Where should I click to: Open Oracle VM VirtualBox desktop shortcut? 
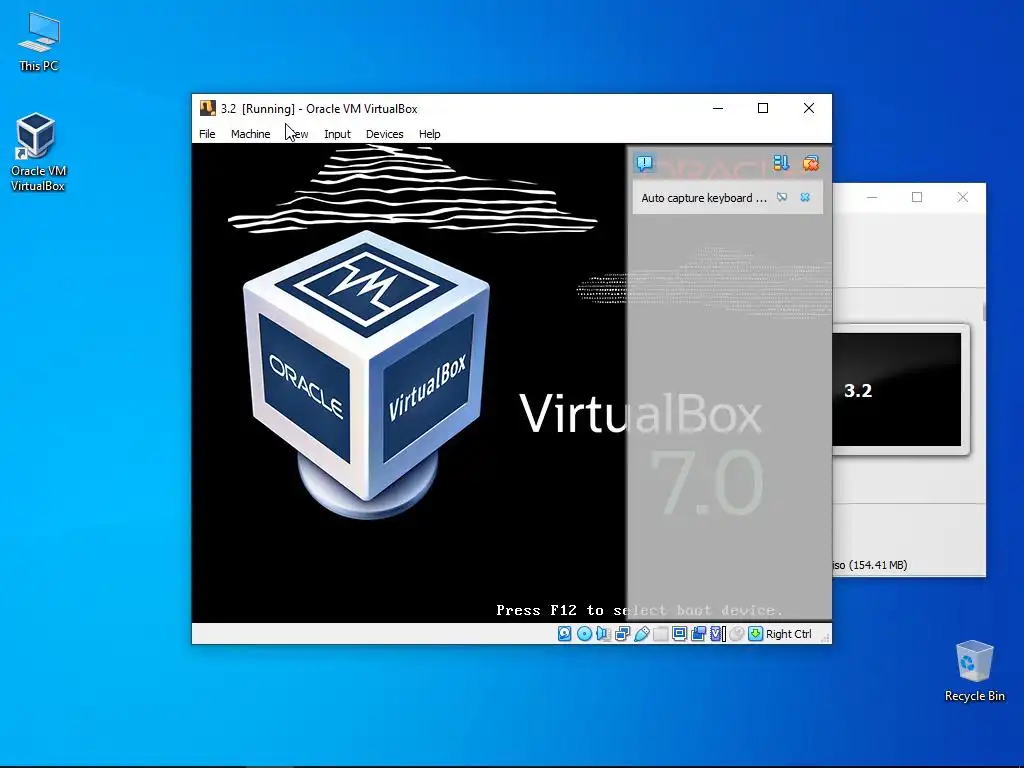[x=37, y=152]
